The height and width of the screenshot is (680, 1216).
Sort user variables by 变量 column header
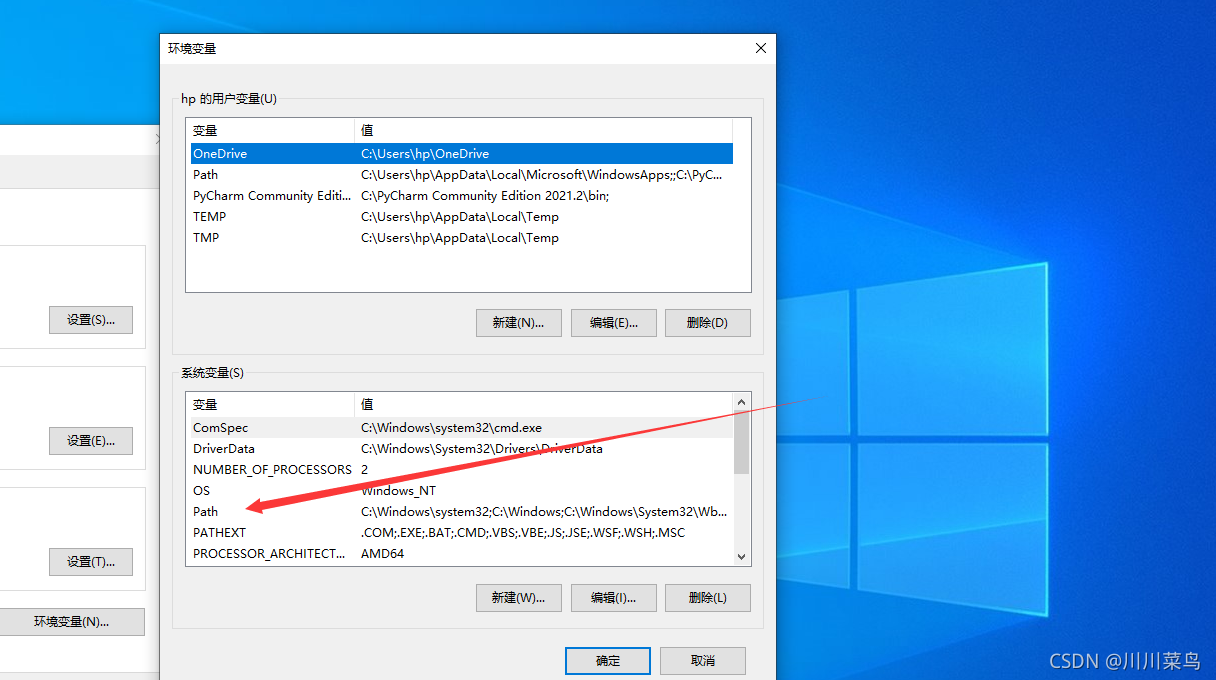point(270,130)
